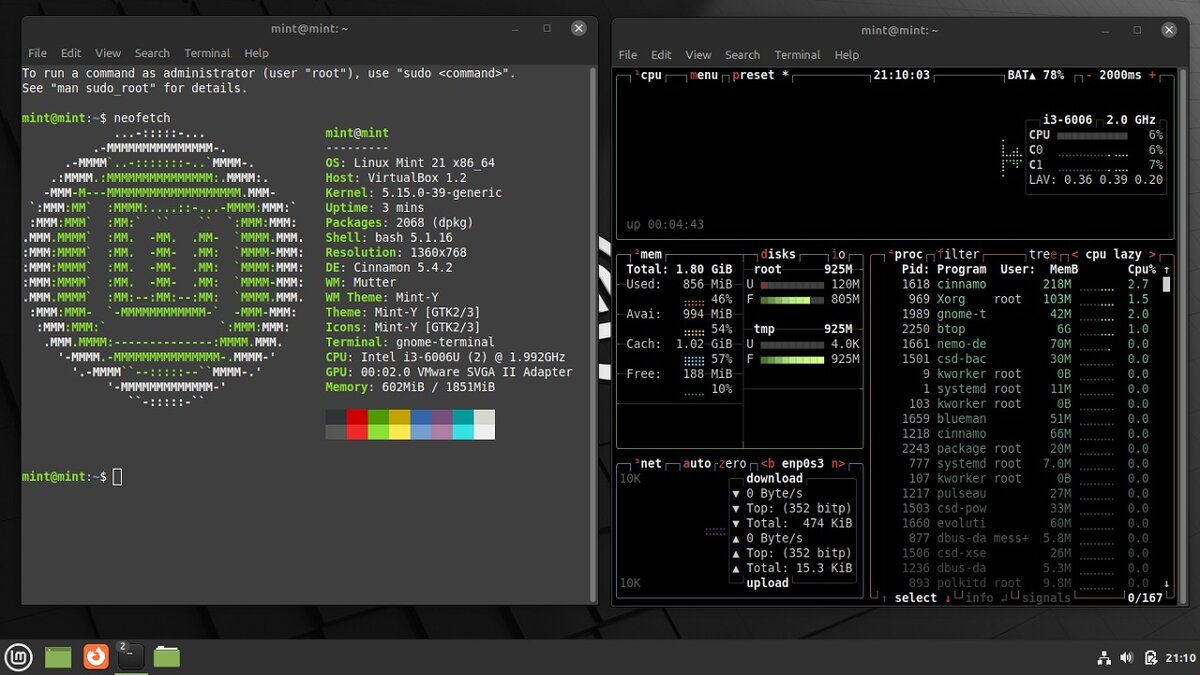Increase btop update interval with the plus
Viewport: 1200px width, 675px height.
pyautogui.click(x=1152, y=75)
